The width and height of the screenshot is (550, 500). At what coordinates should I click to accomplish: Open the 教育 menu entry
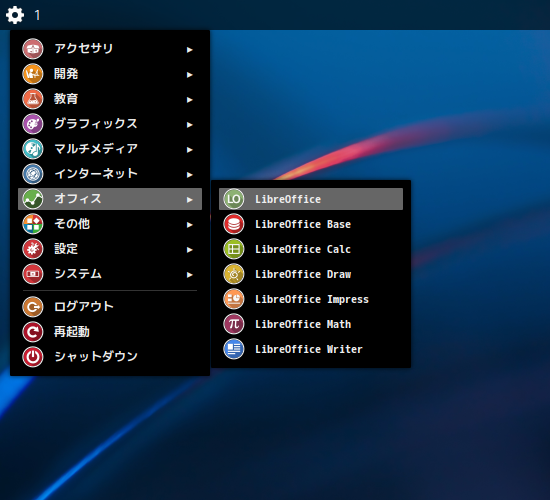[110, 99]
